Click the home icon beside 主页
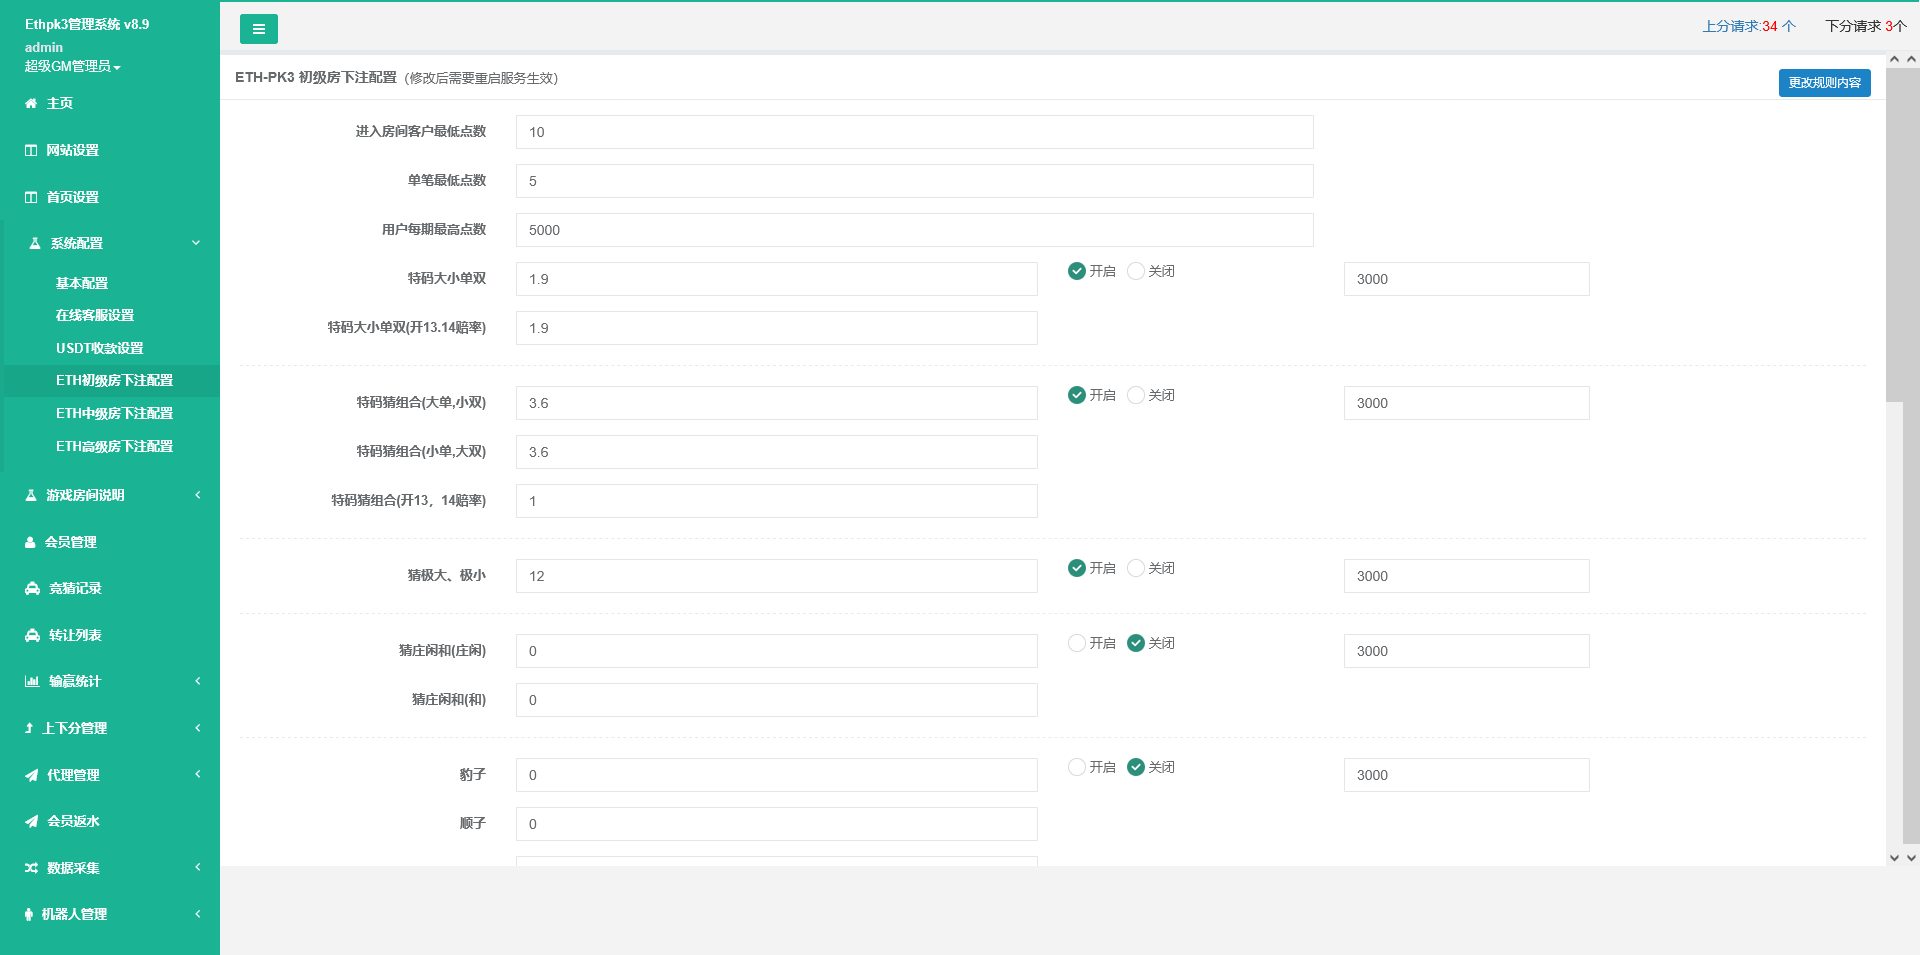Screen dimensions: 1920x955 31,103
